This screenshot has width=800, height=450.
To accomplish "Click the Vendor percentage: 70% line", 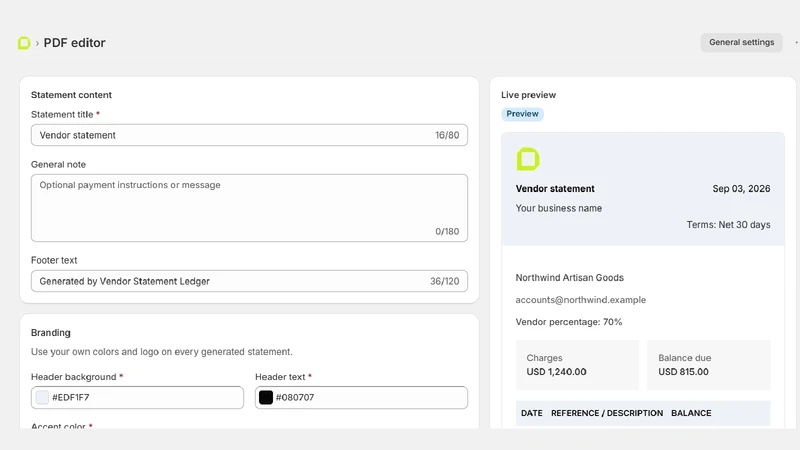I will (569, 322).
